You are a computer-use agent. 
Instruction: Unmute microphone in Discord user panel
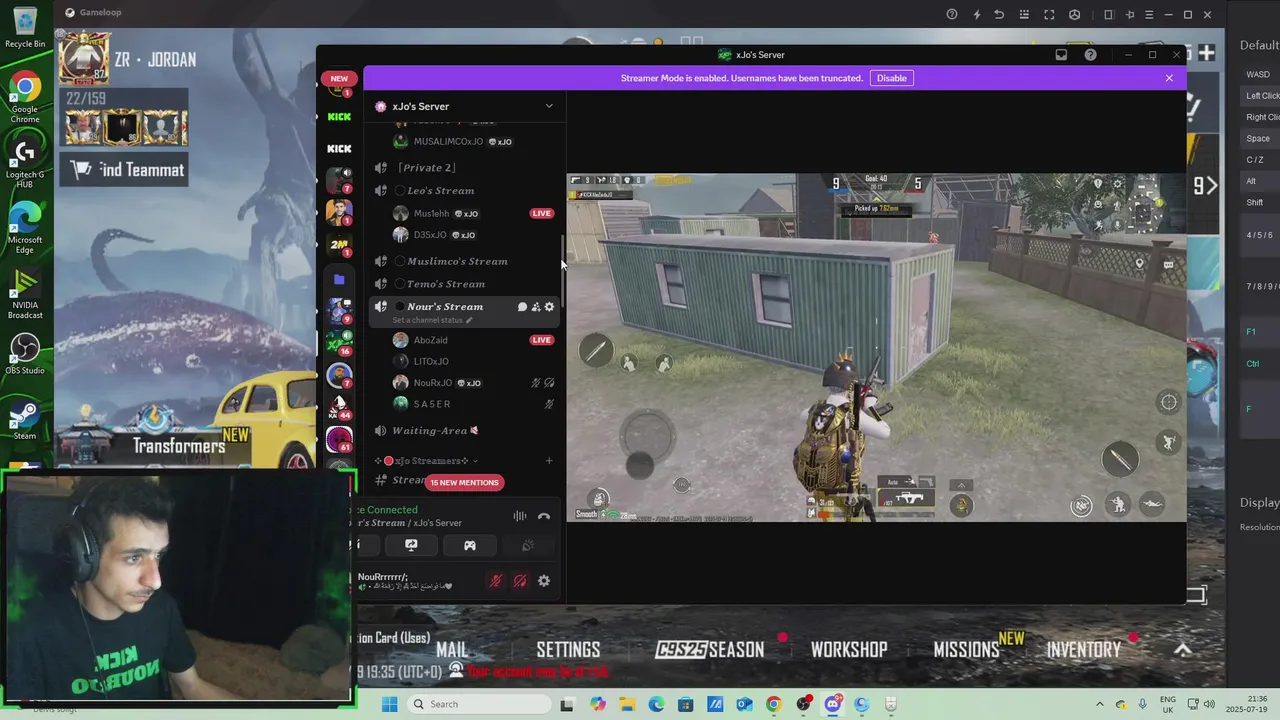click(495, 581)
